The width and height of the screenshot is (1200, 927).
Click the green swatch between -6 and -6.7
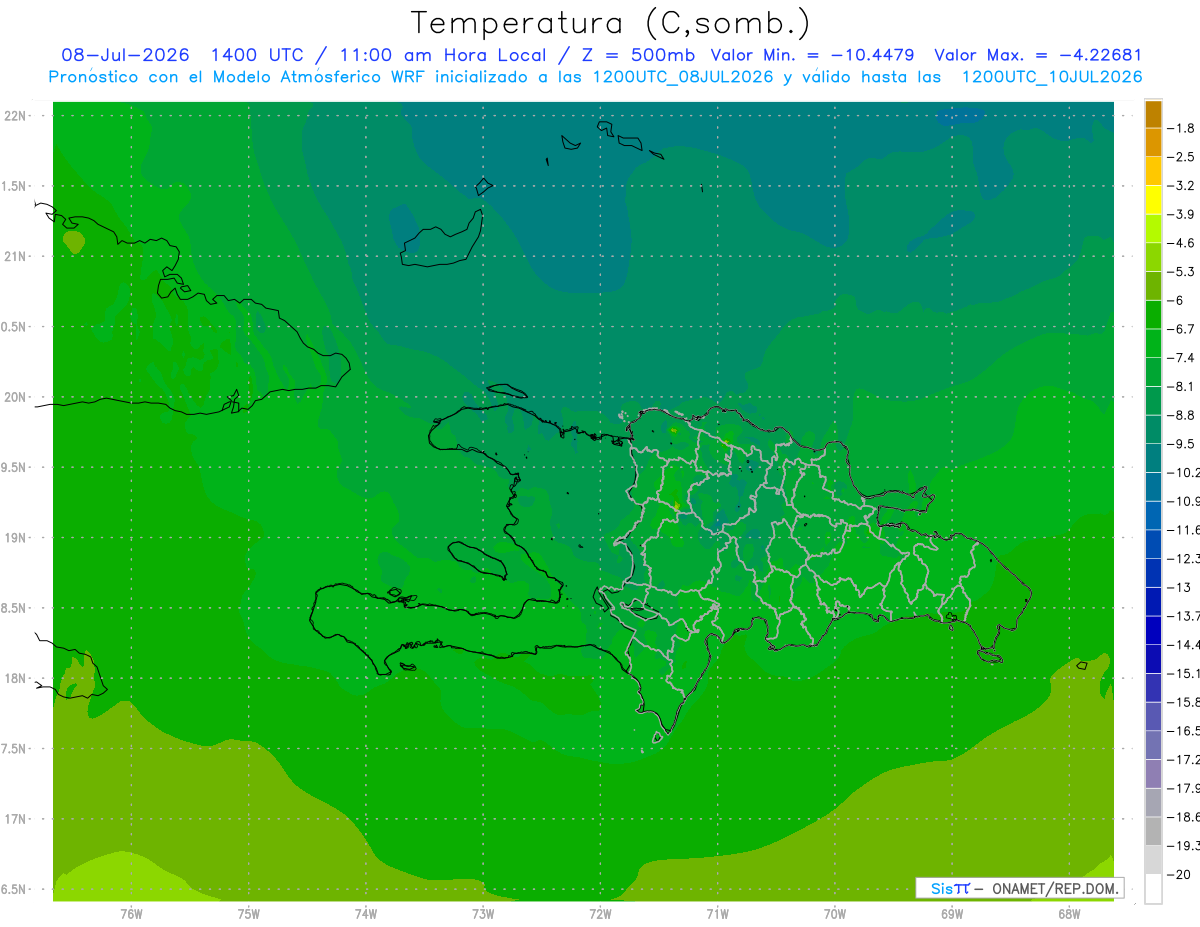[x=1153, y=314]
